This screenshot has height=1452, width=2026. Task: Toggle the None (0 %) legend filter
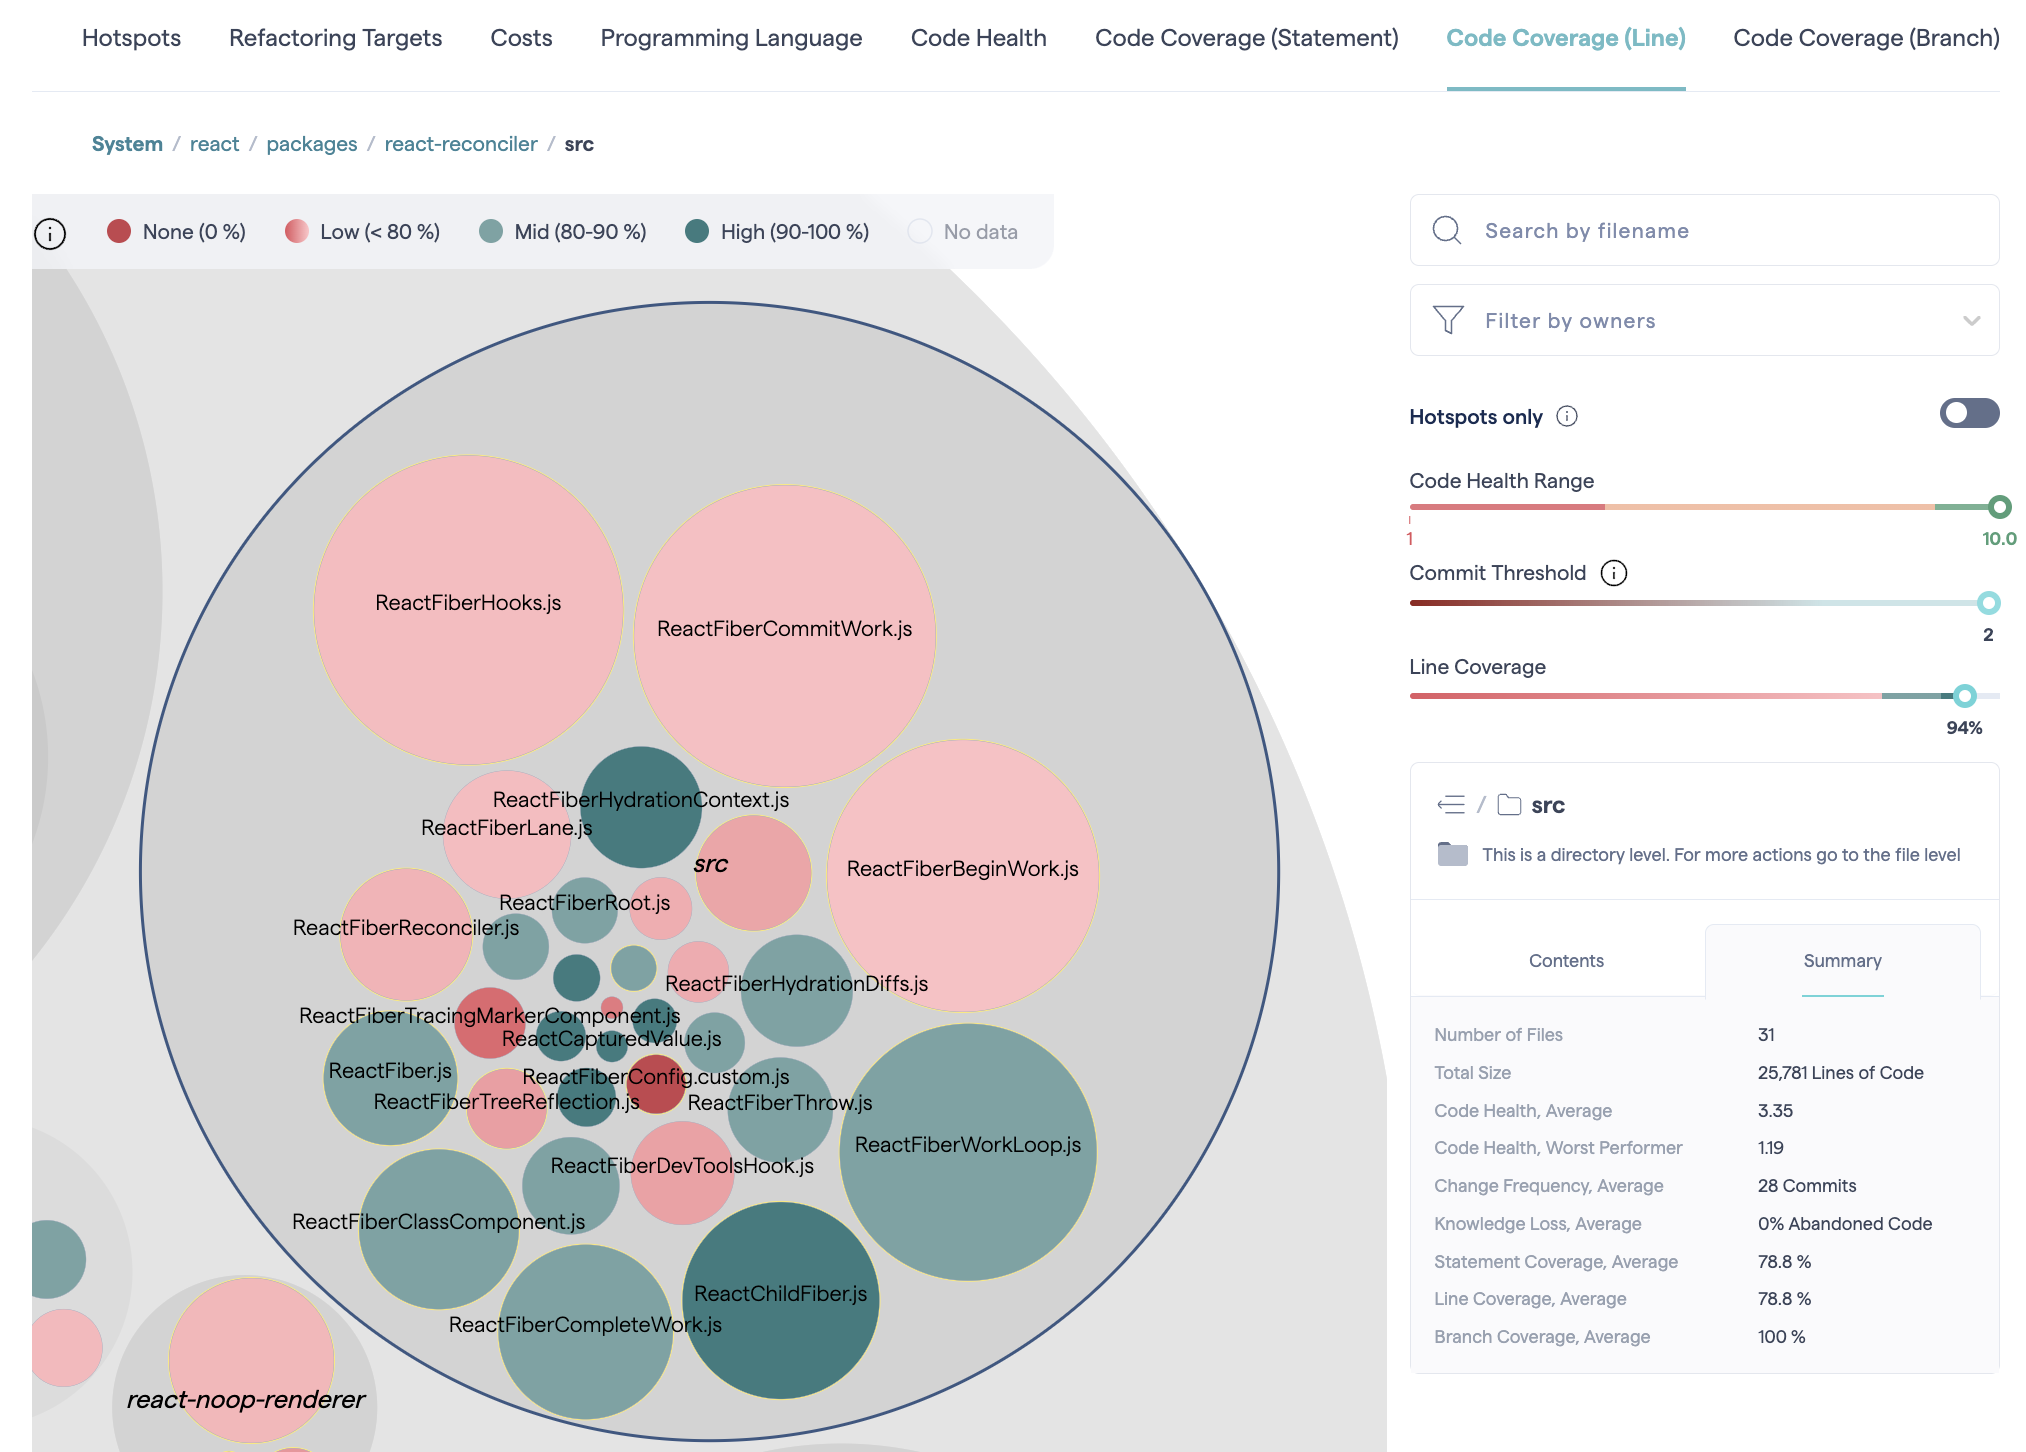point(176,232)
